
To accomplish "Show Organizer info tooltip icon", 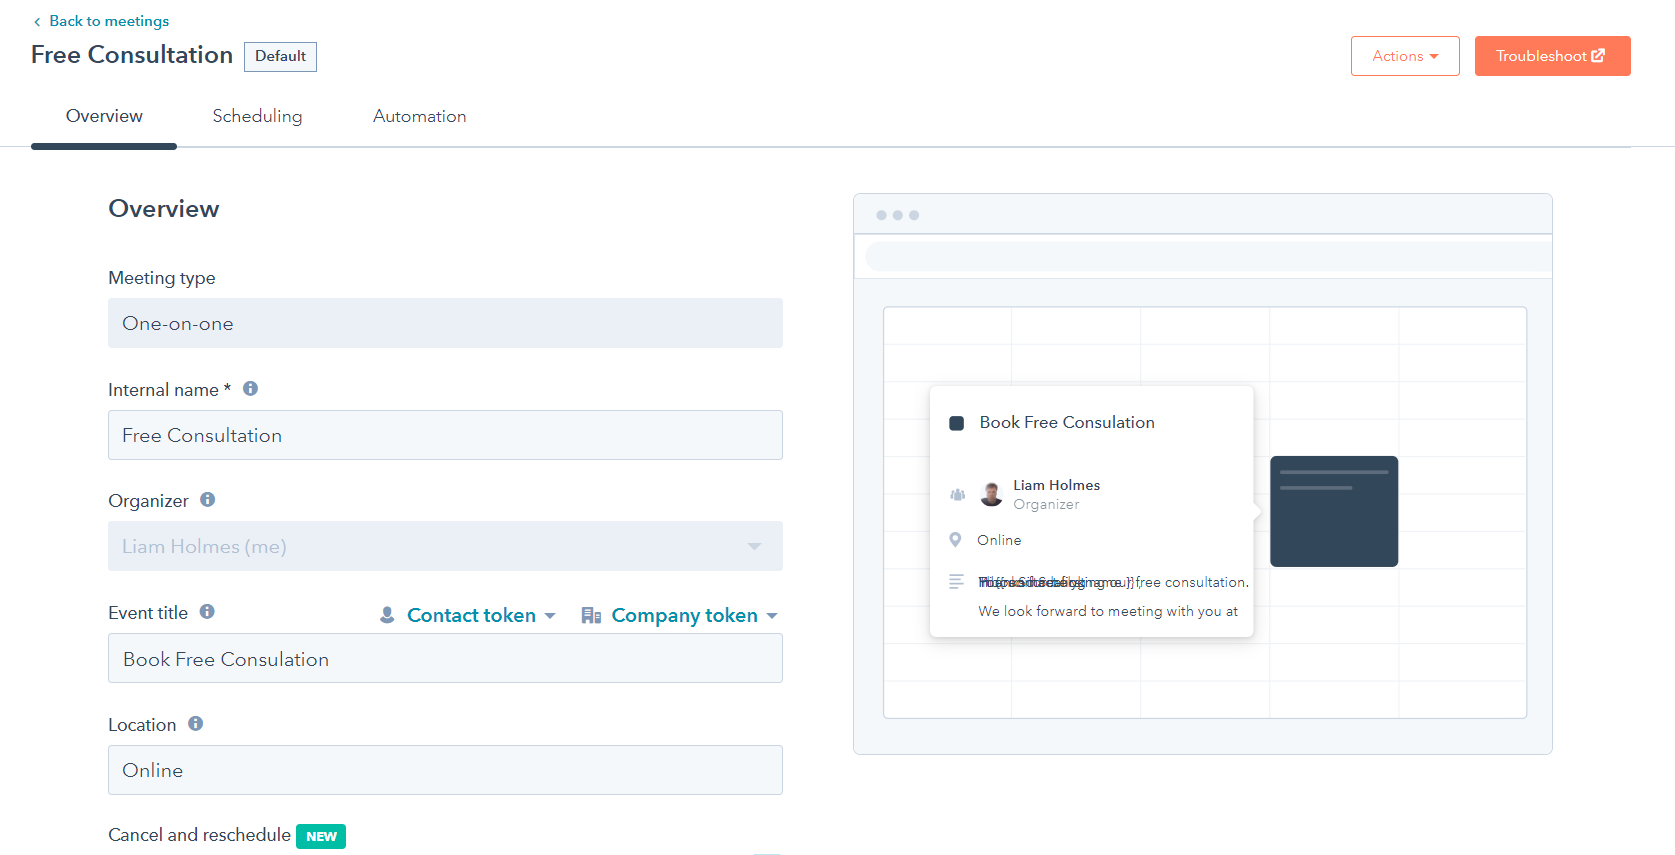I will [x=208, y=499].
